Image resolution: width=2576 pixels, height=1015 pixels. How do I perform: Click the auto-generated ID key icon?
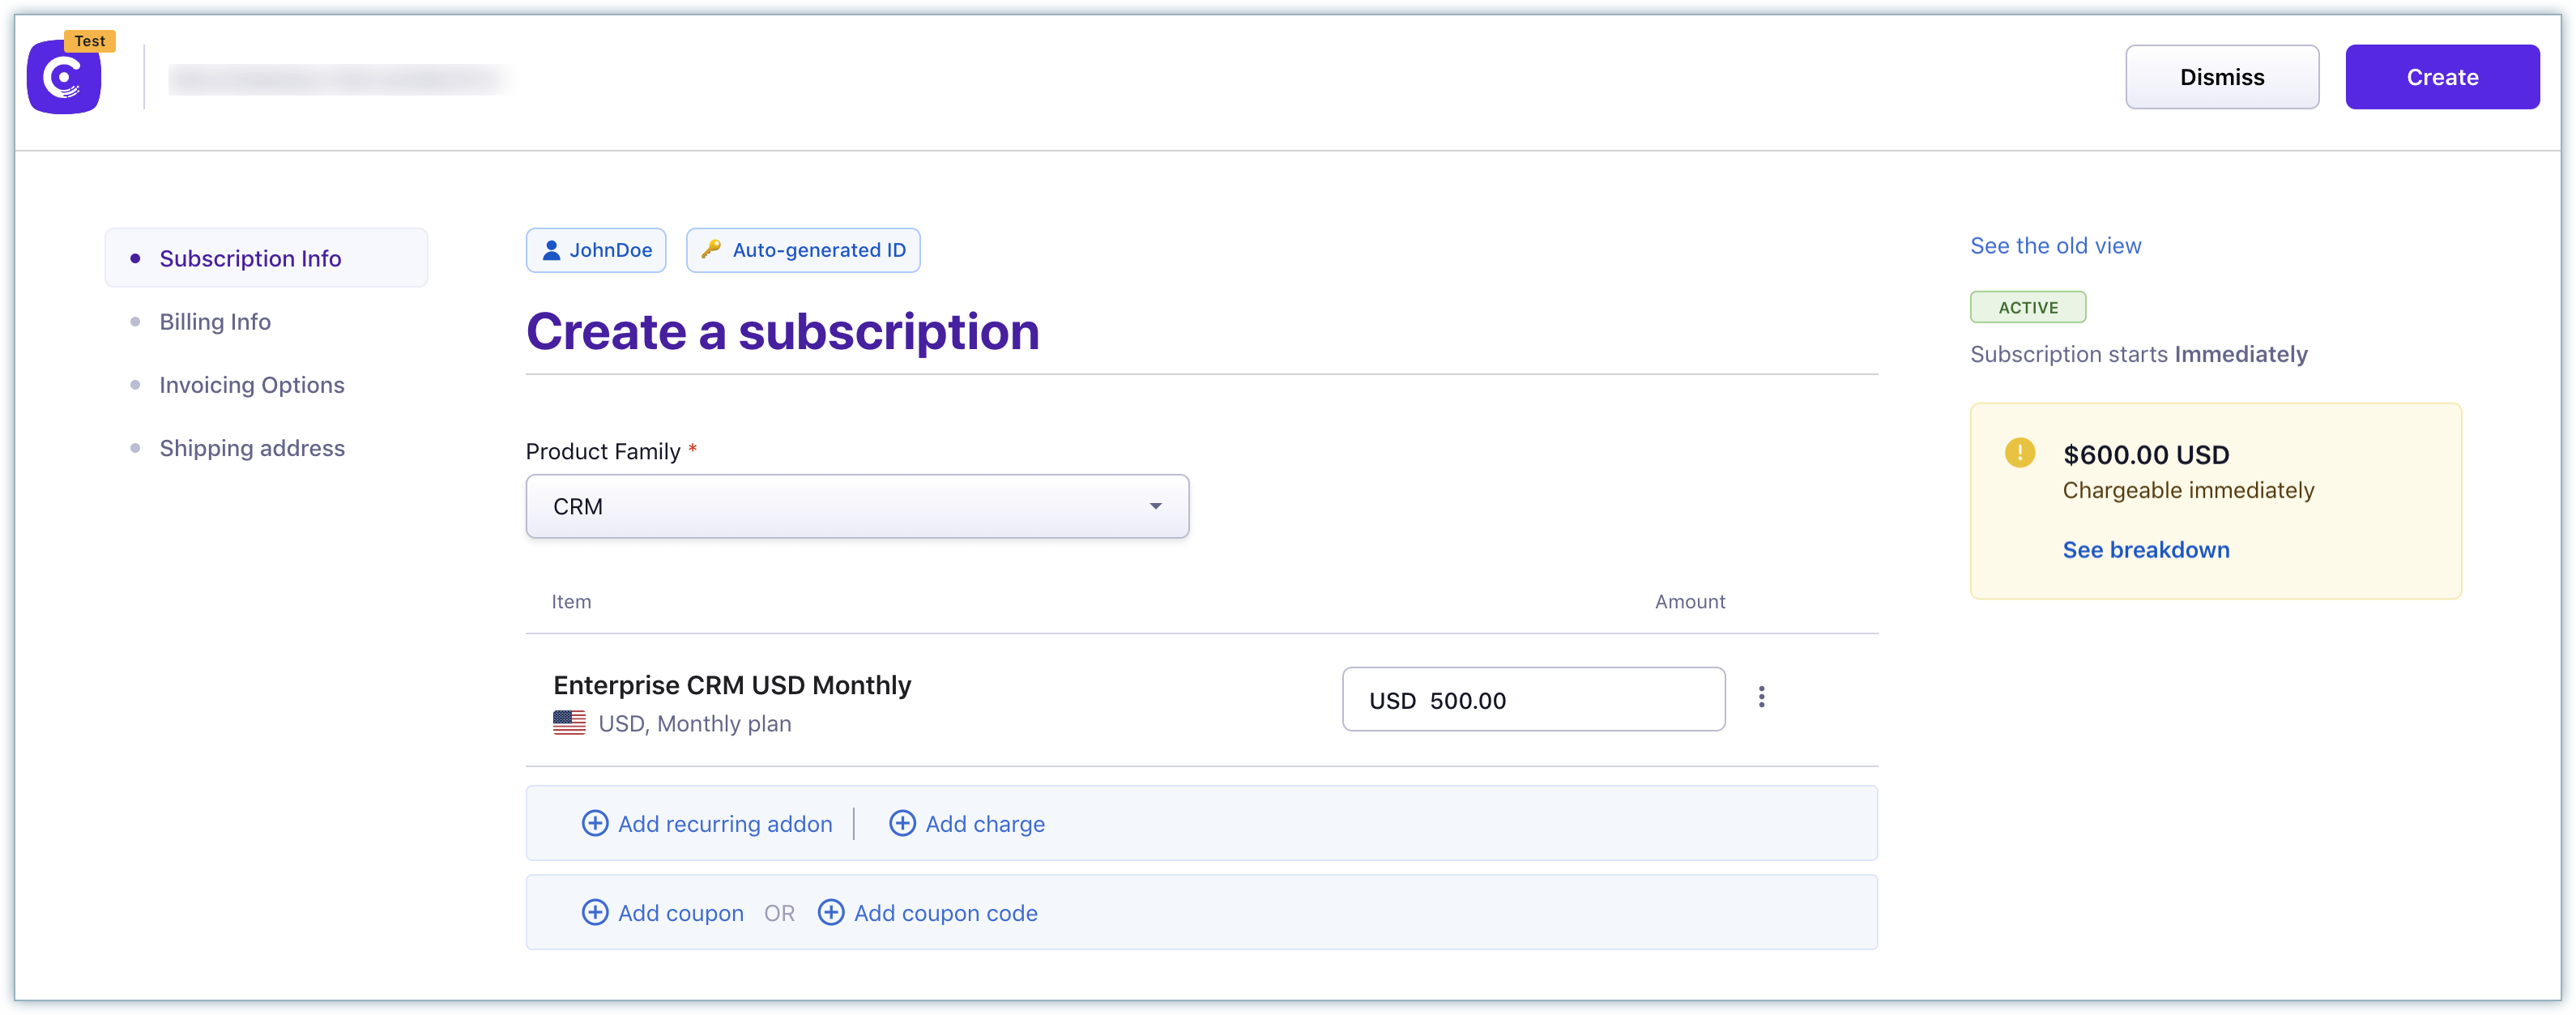point(713,249)
